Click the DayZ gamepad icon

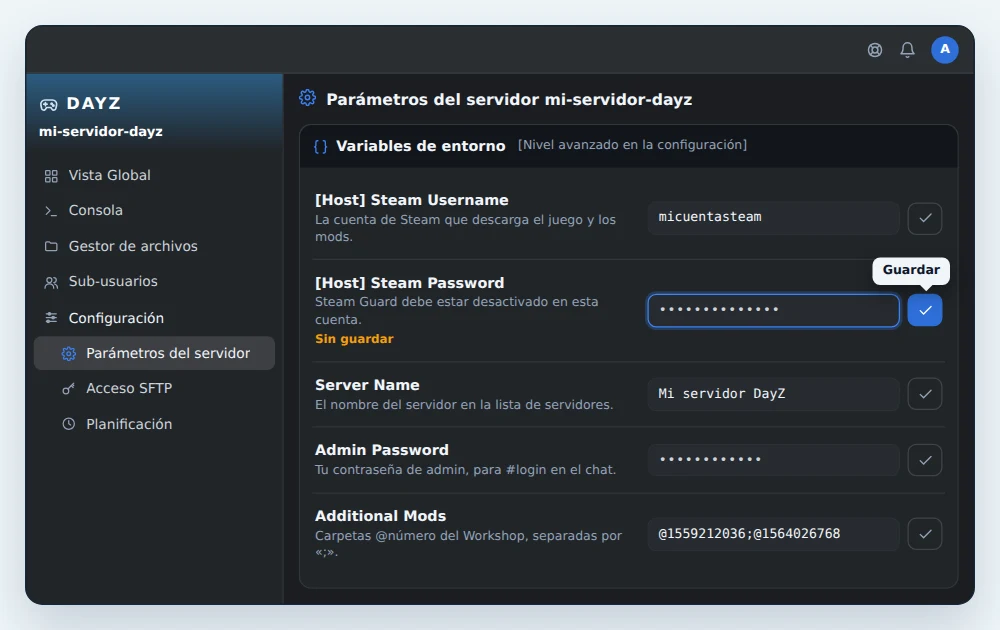48,105
